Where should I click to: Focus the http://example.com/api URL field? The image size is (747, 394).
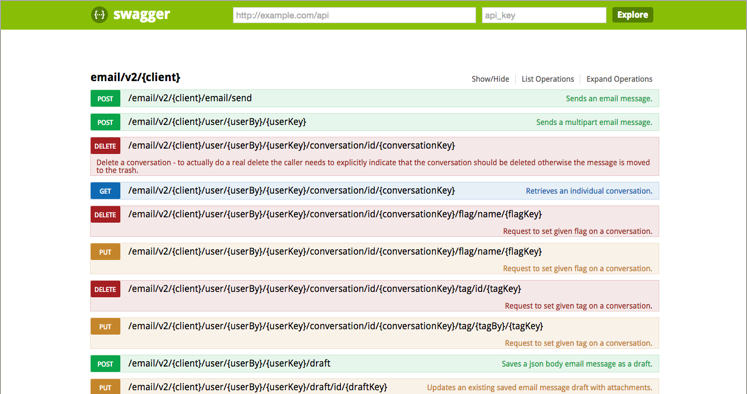pos(354,15)
